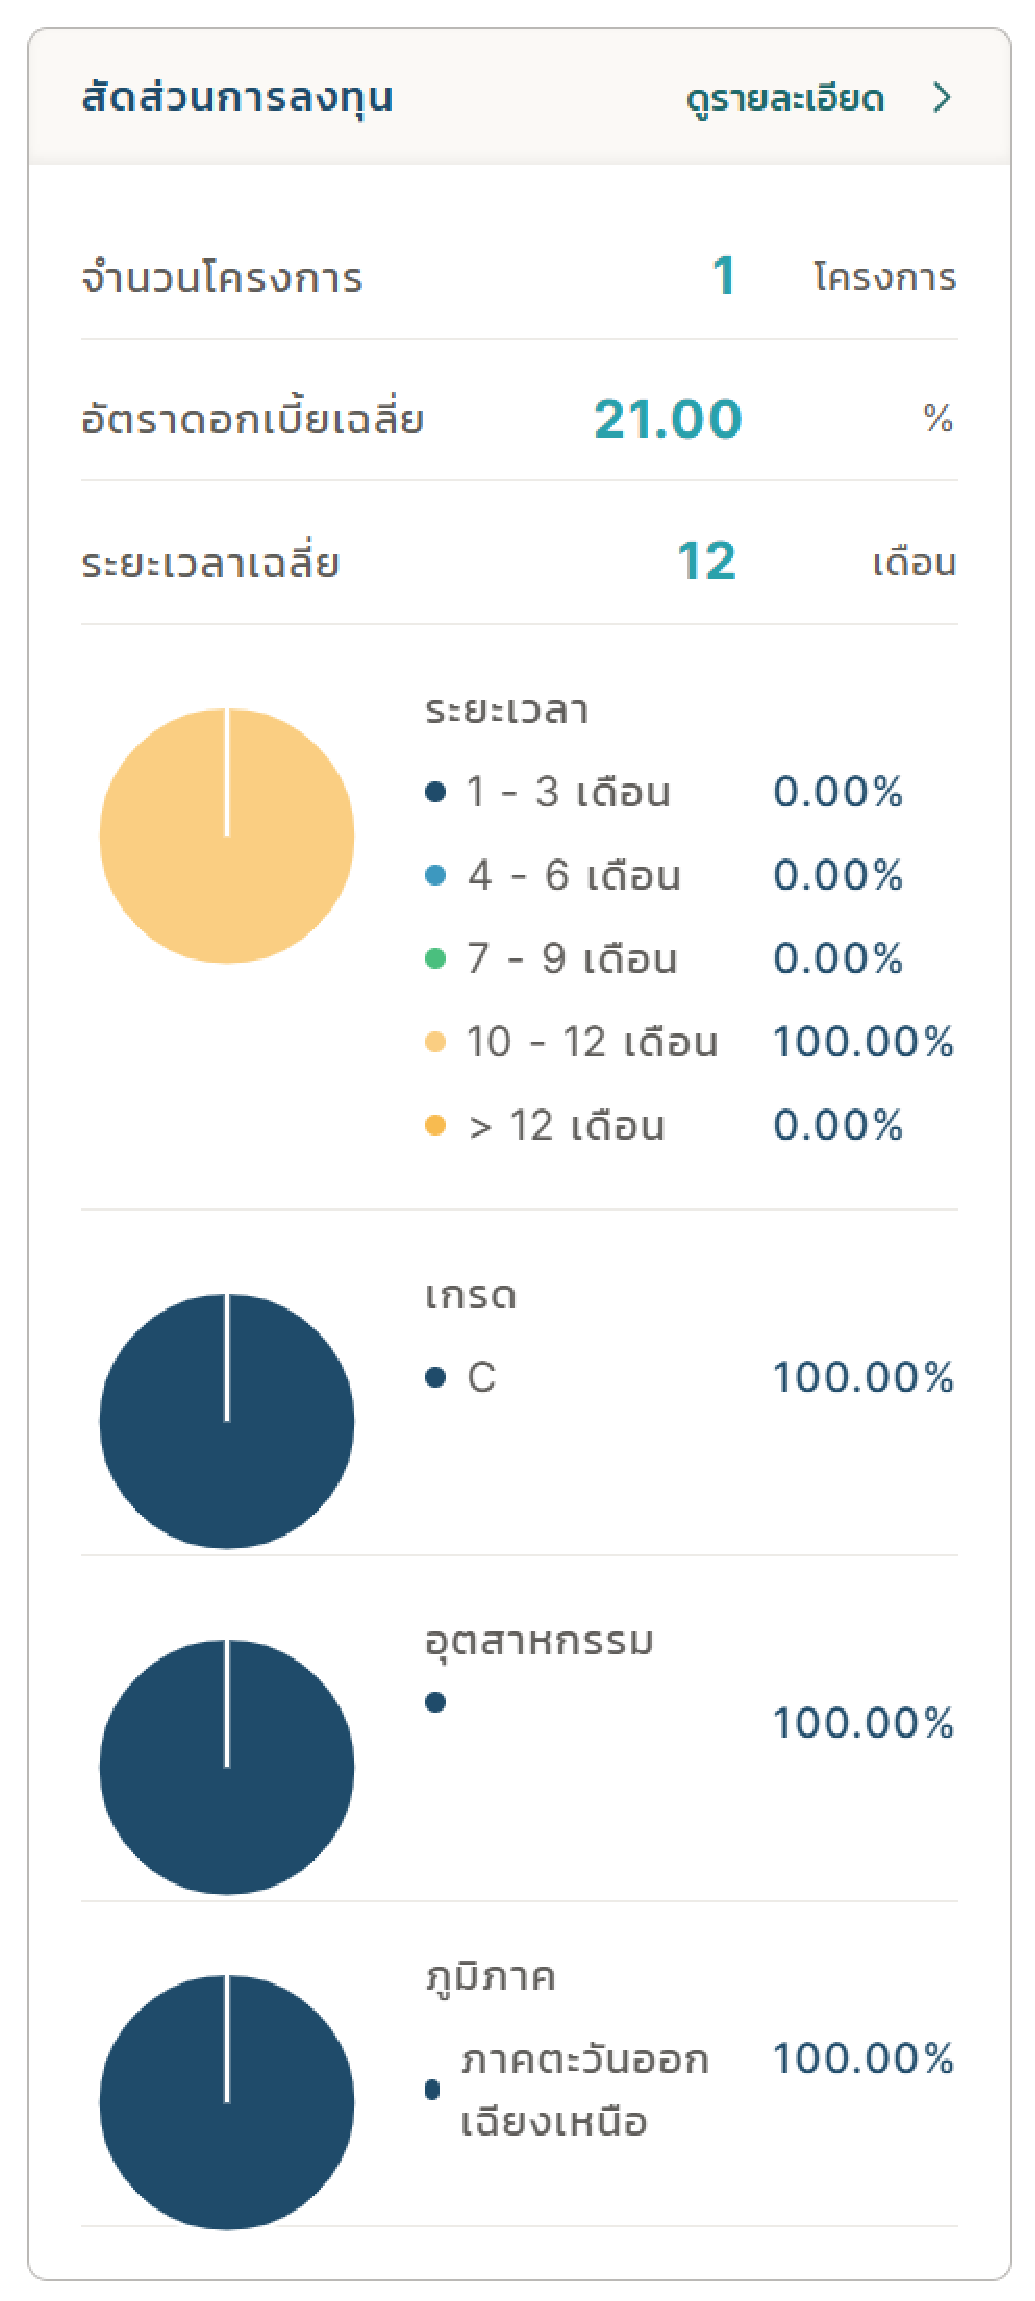This screenshot has height=2301, width=1035.
Task: Click the light orange dot for 10 - 12 เดือน
Action: coord(435,1042)
